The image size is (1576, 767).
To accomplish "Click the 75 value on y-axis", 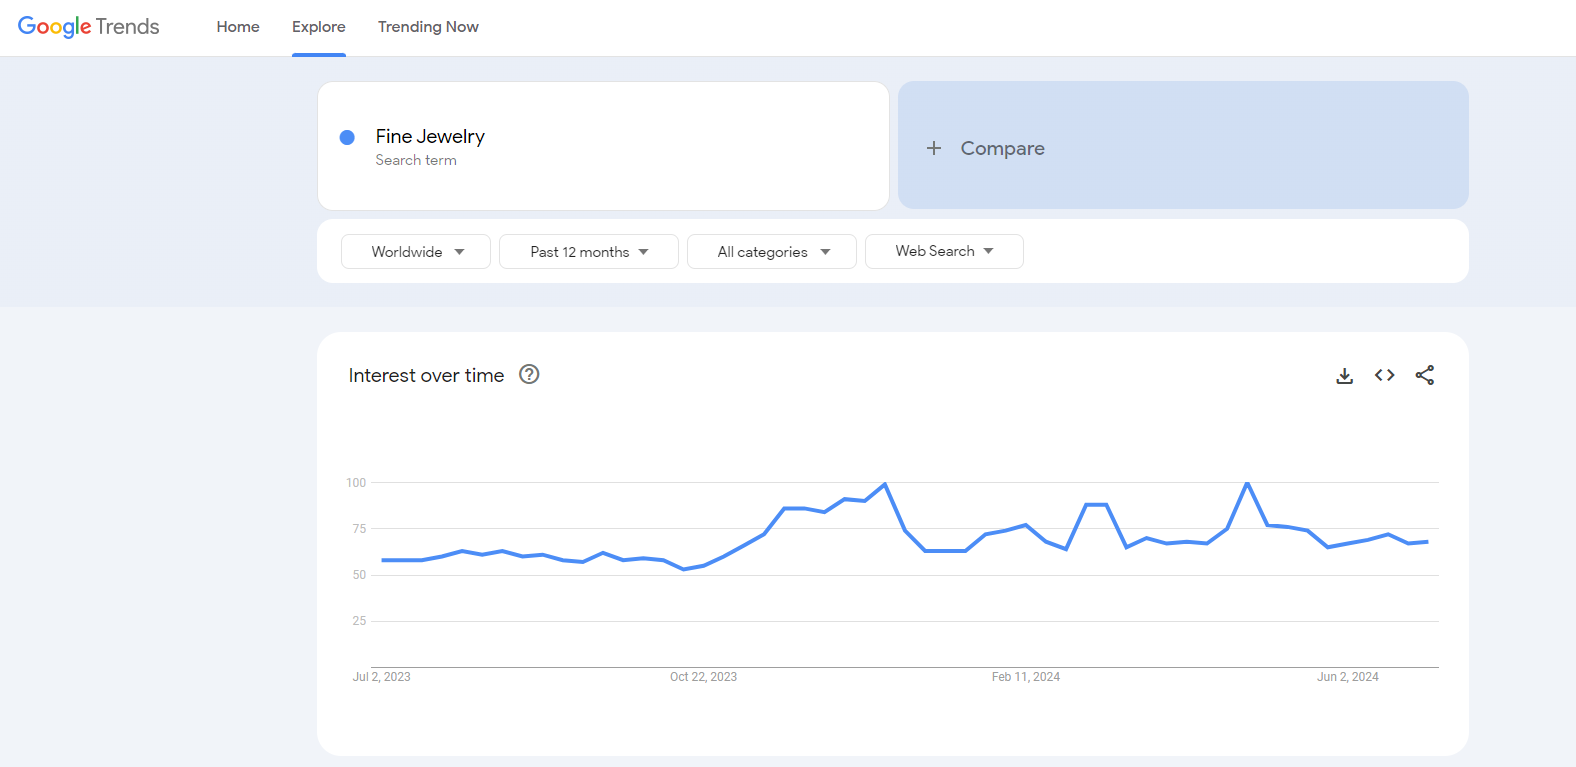I will (359, 529).
